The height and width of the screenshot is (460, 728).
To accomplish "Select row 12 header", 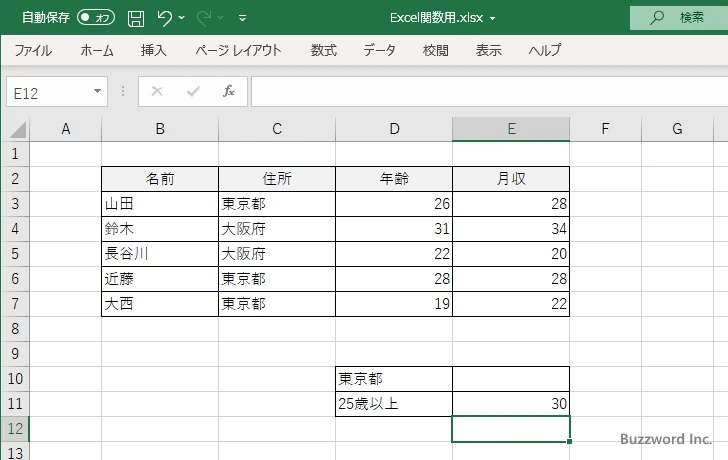I will coord(15,429).
